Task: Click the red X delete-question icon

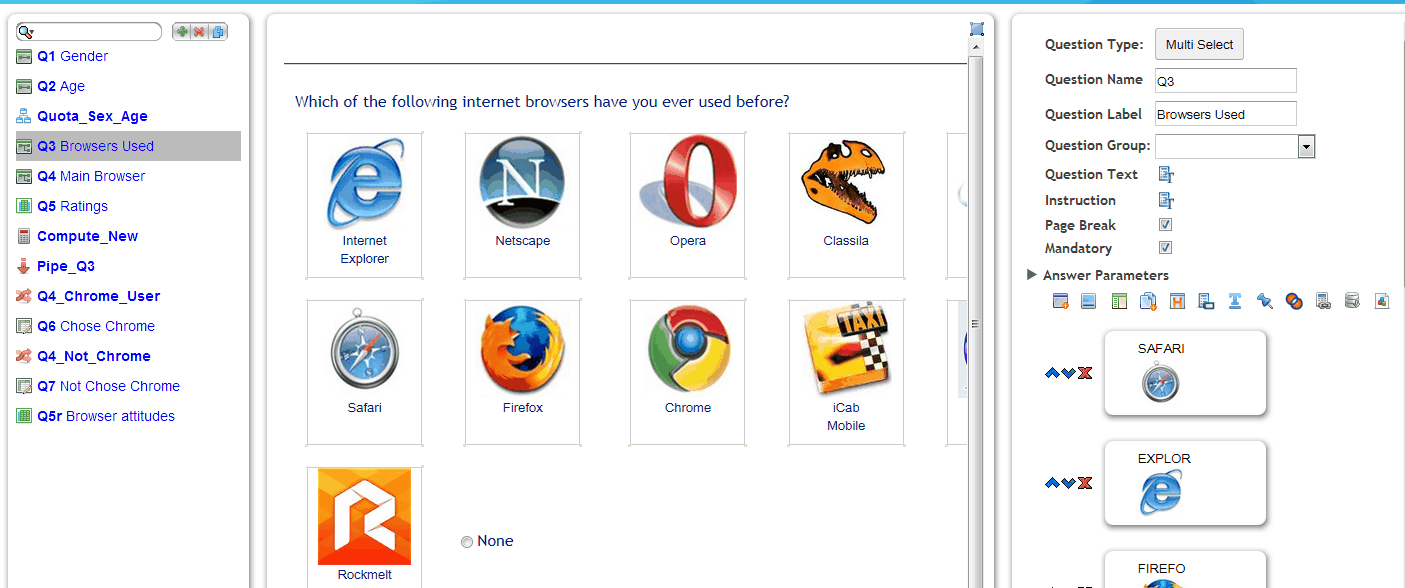Action: tap(200, 32)
